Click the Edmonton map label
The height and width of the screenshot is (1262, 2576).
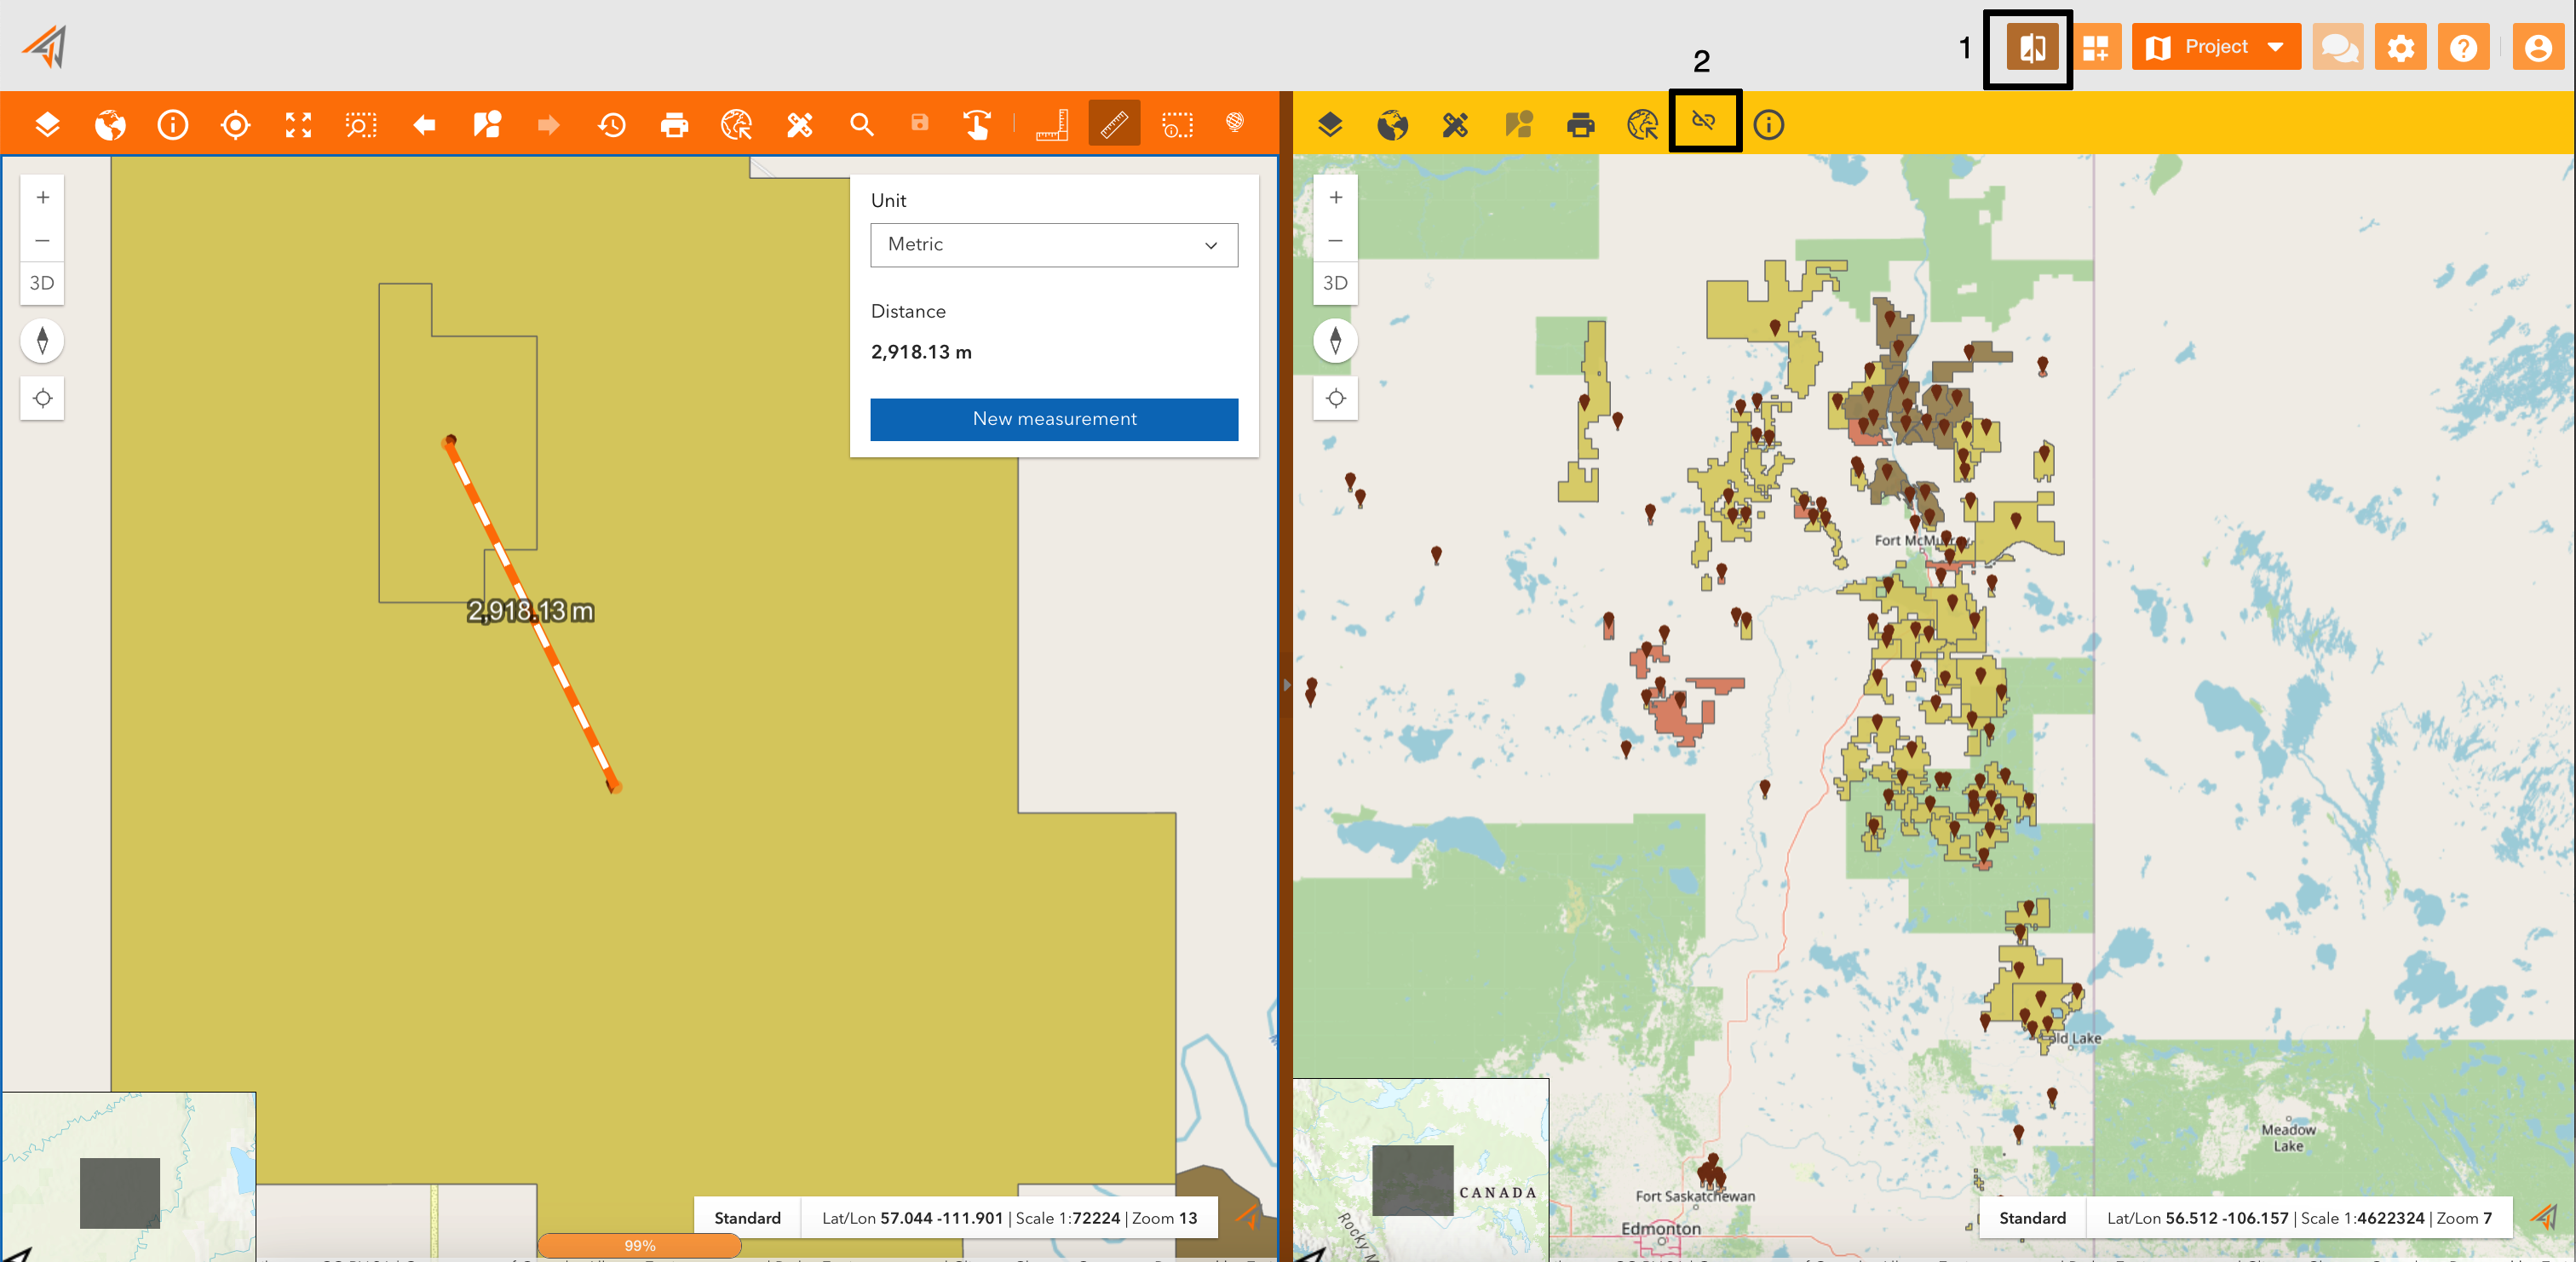(1661, 1229)
